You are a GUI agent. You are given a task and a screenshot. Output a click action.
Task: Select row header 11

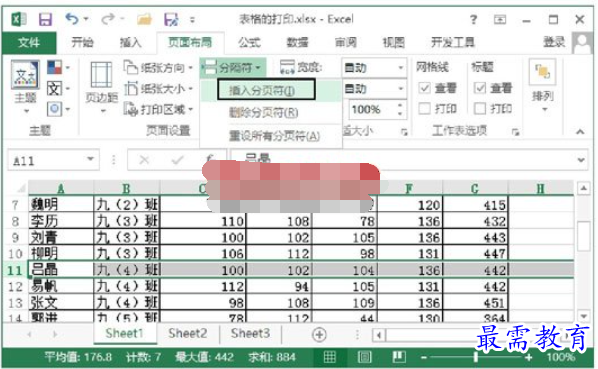(15, 270)
